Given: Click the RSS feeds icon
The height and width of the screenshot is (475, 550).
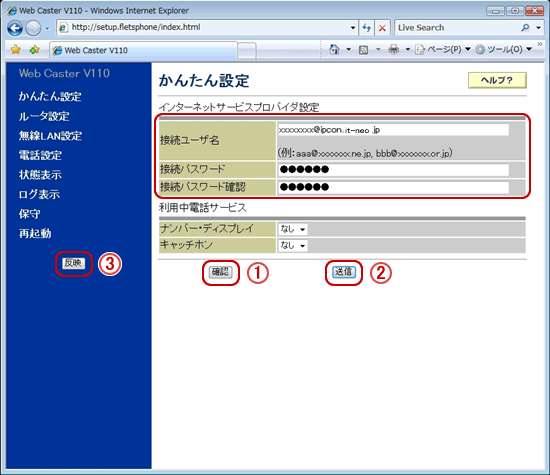Looking at the screenshot, I should [364, 50].
